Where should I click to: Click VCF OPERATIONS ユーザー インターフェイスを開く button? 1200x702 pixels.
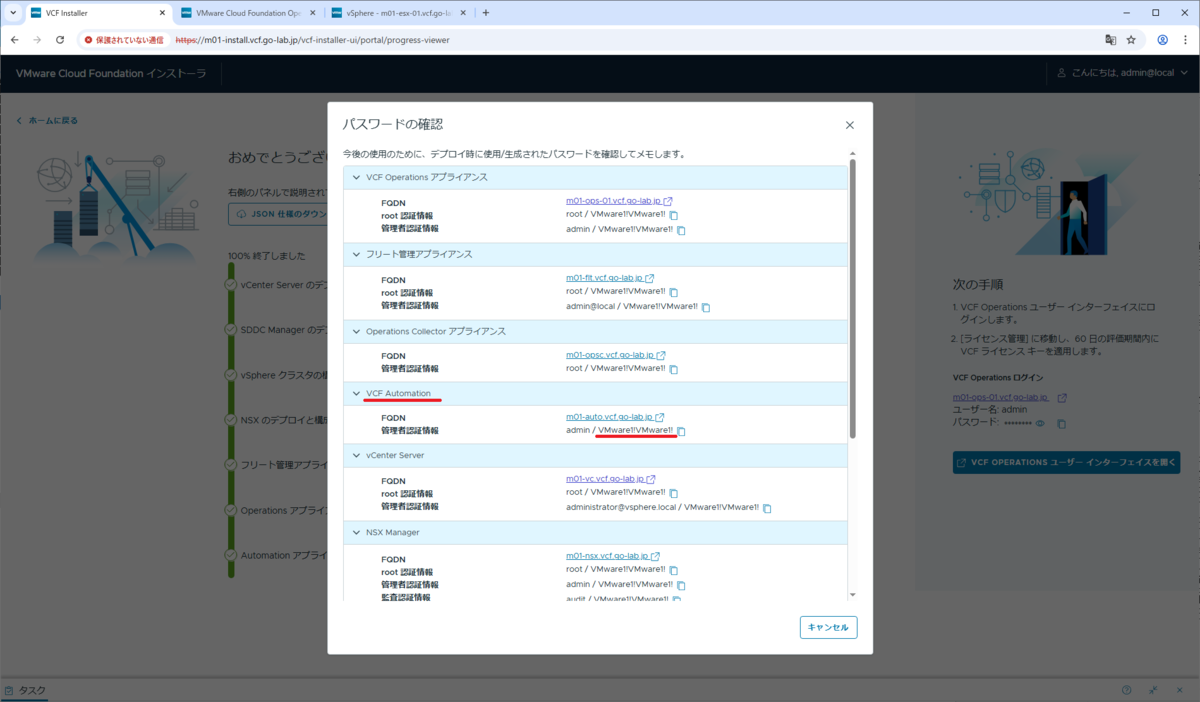[1066, 463]
